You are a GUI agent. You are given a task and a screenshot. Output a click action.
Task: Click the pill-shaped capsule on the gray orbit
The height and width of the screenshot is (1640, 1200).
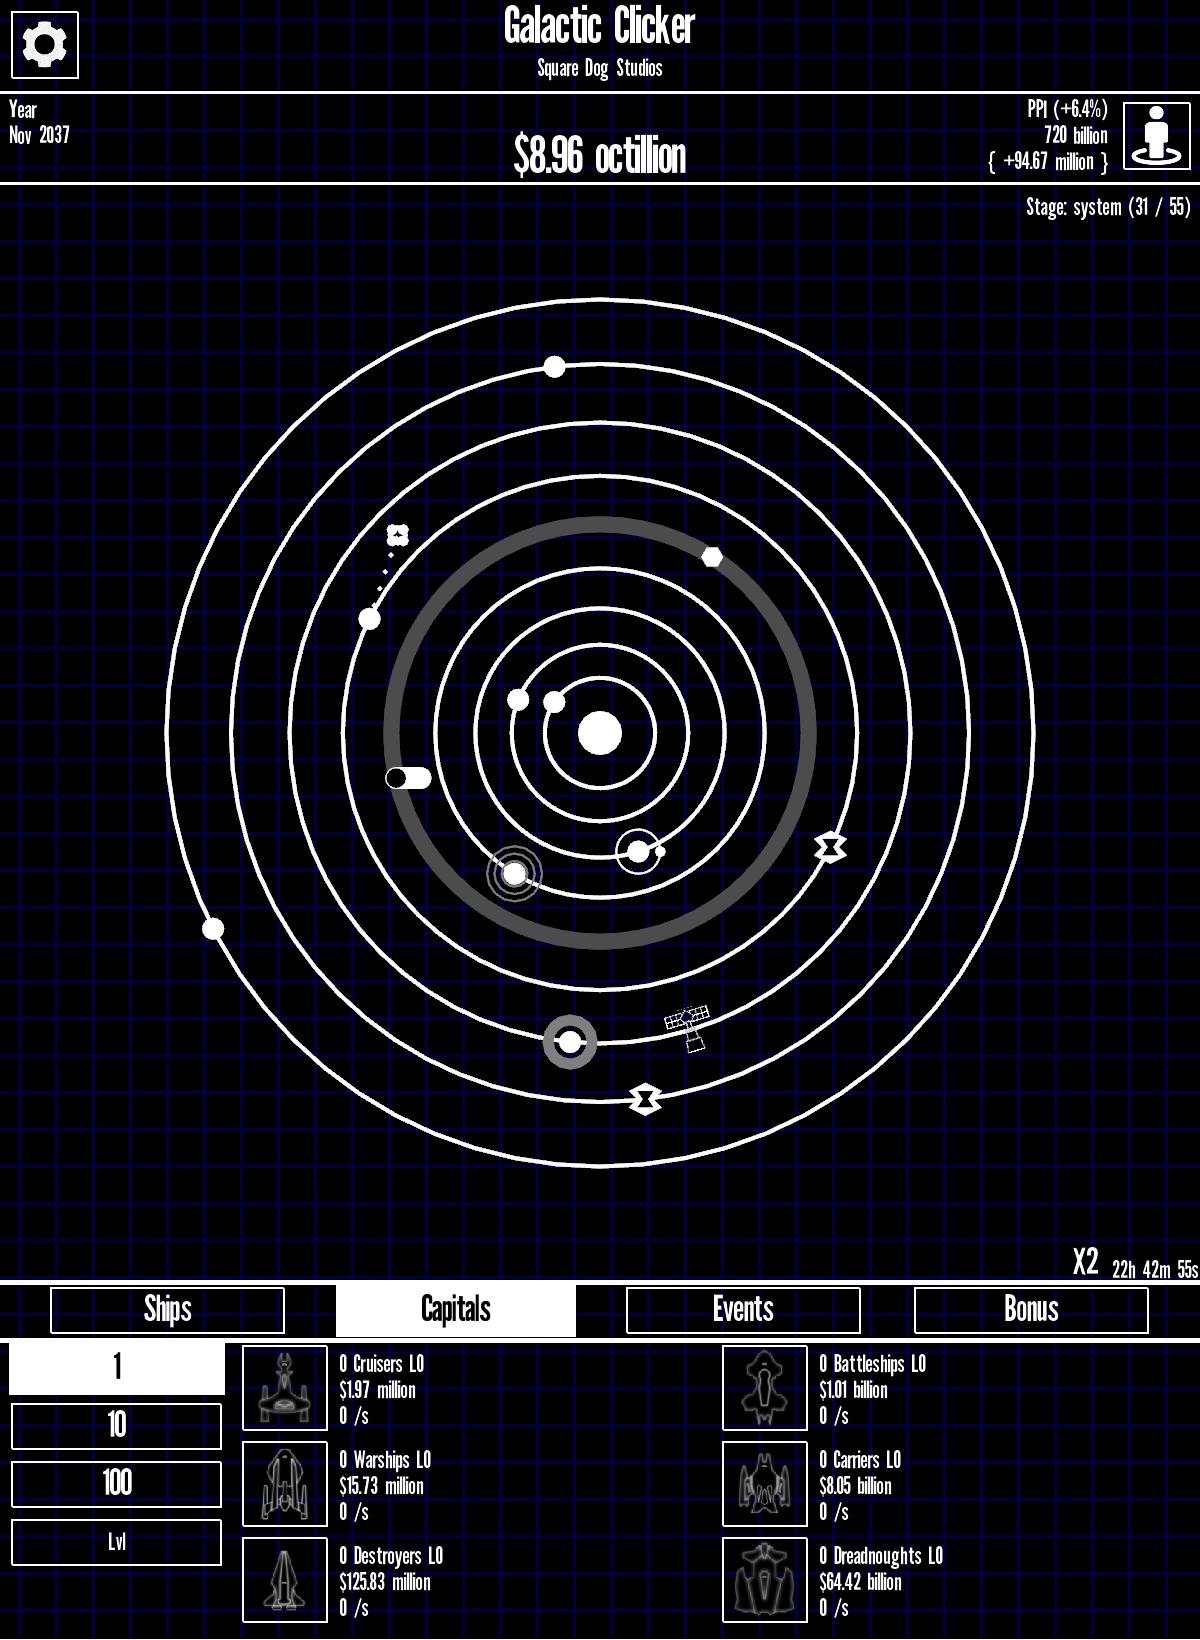pos(408,778)
